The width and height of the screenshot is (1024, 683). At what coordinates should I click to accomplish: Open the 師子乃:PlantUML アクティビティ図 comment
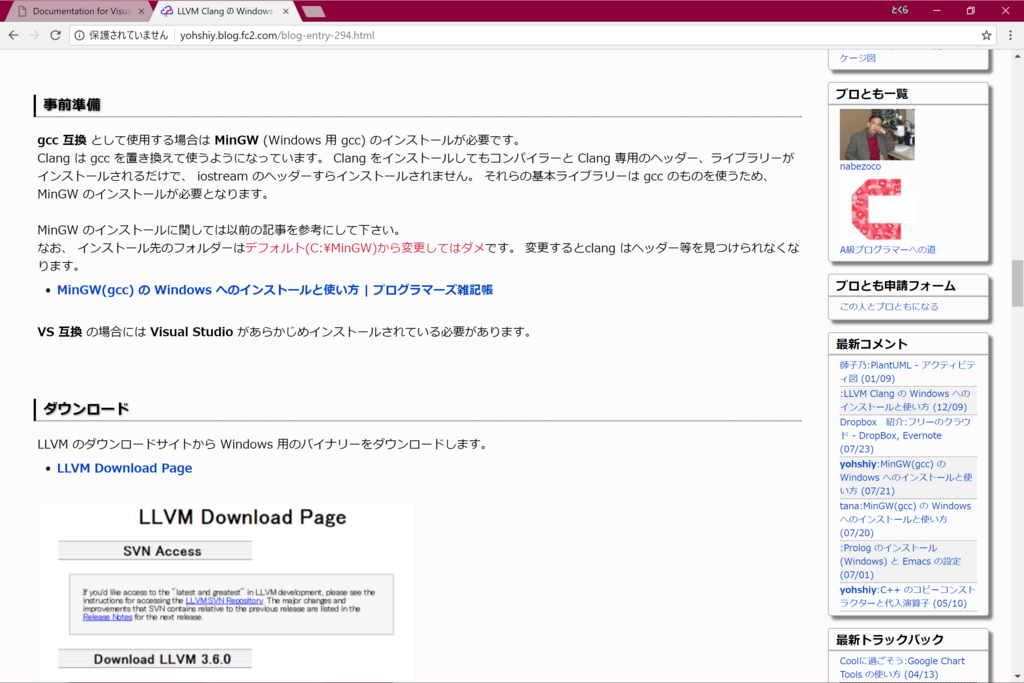(908, 372)
